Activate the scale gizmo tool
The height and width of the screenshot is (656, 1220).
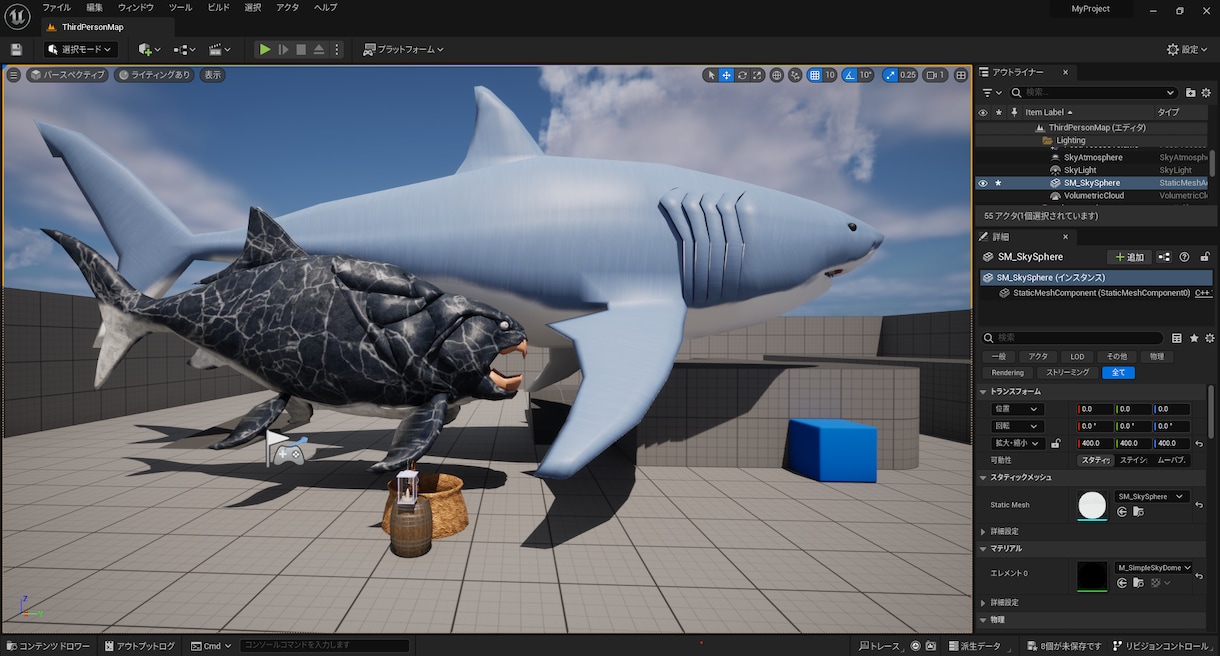757,75
